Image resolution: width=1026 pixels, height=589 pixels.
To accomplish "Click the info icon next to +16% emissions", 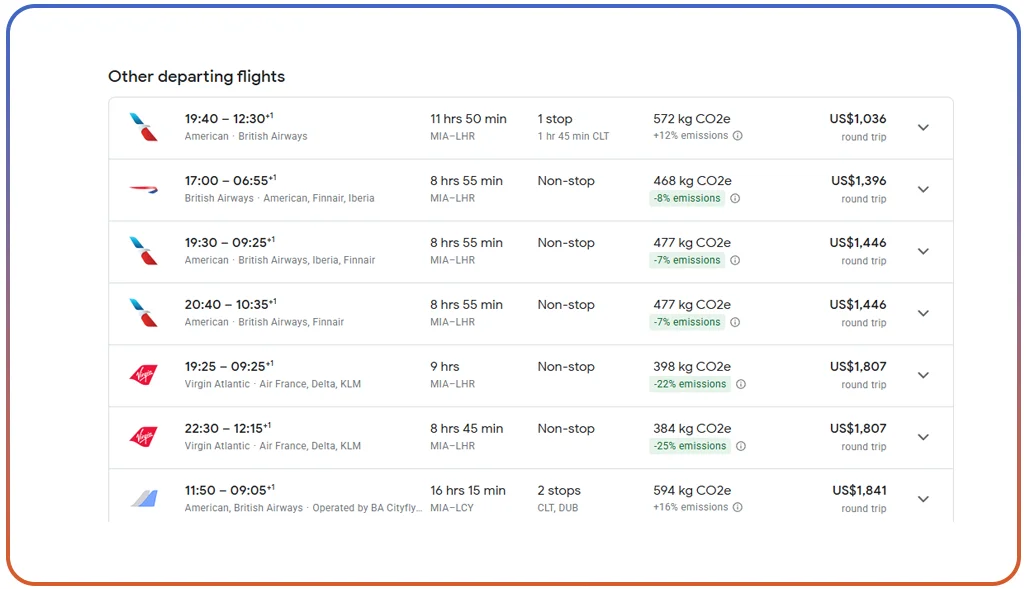I will click(x=737, y=507).
